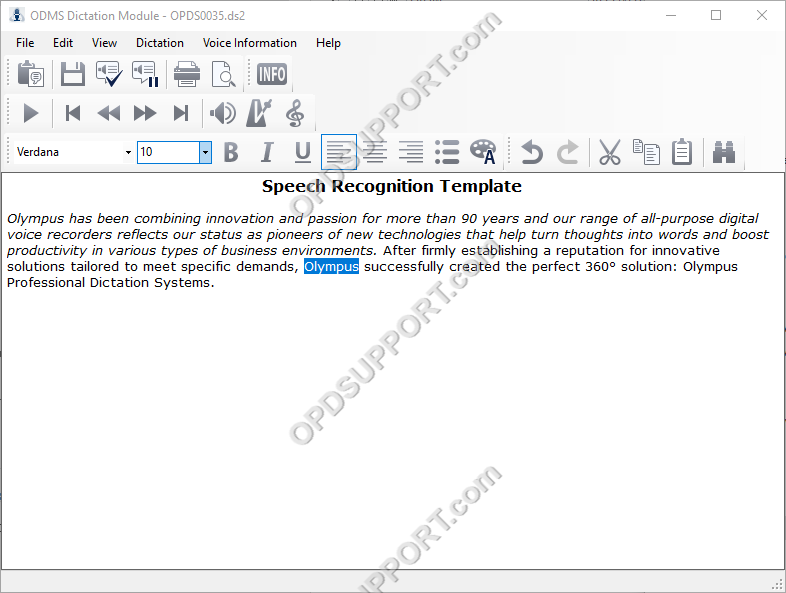Open the INFO button for dictation details
786x593 pixels.
272,74
